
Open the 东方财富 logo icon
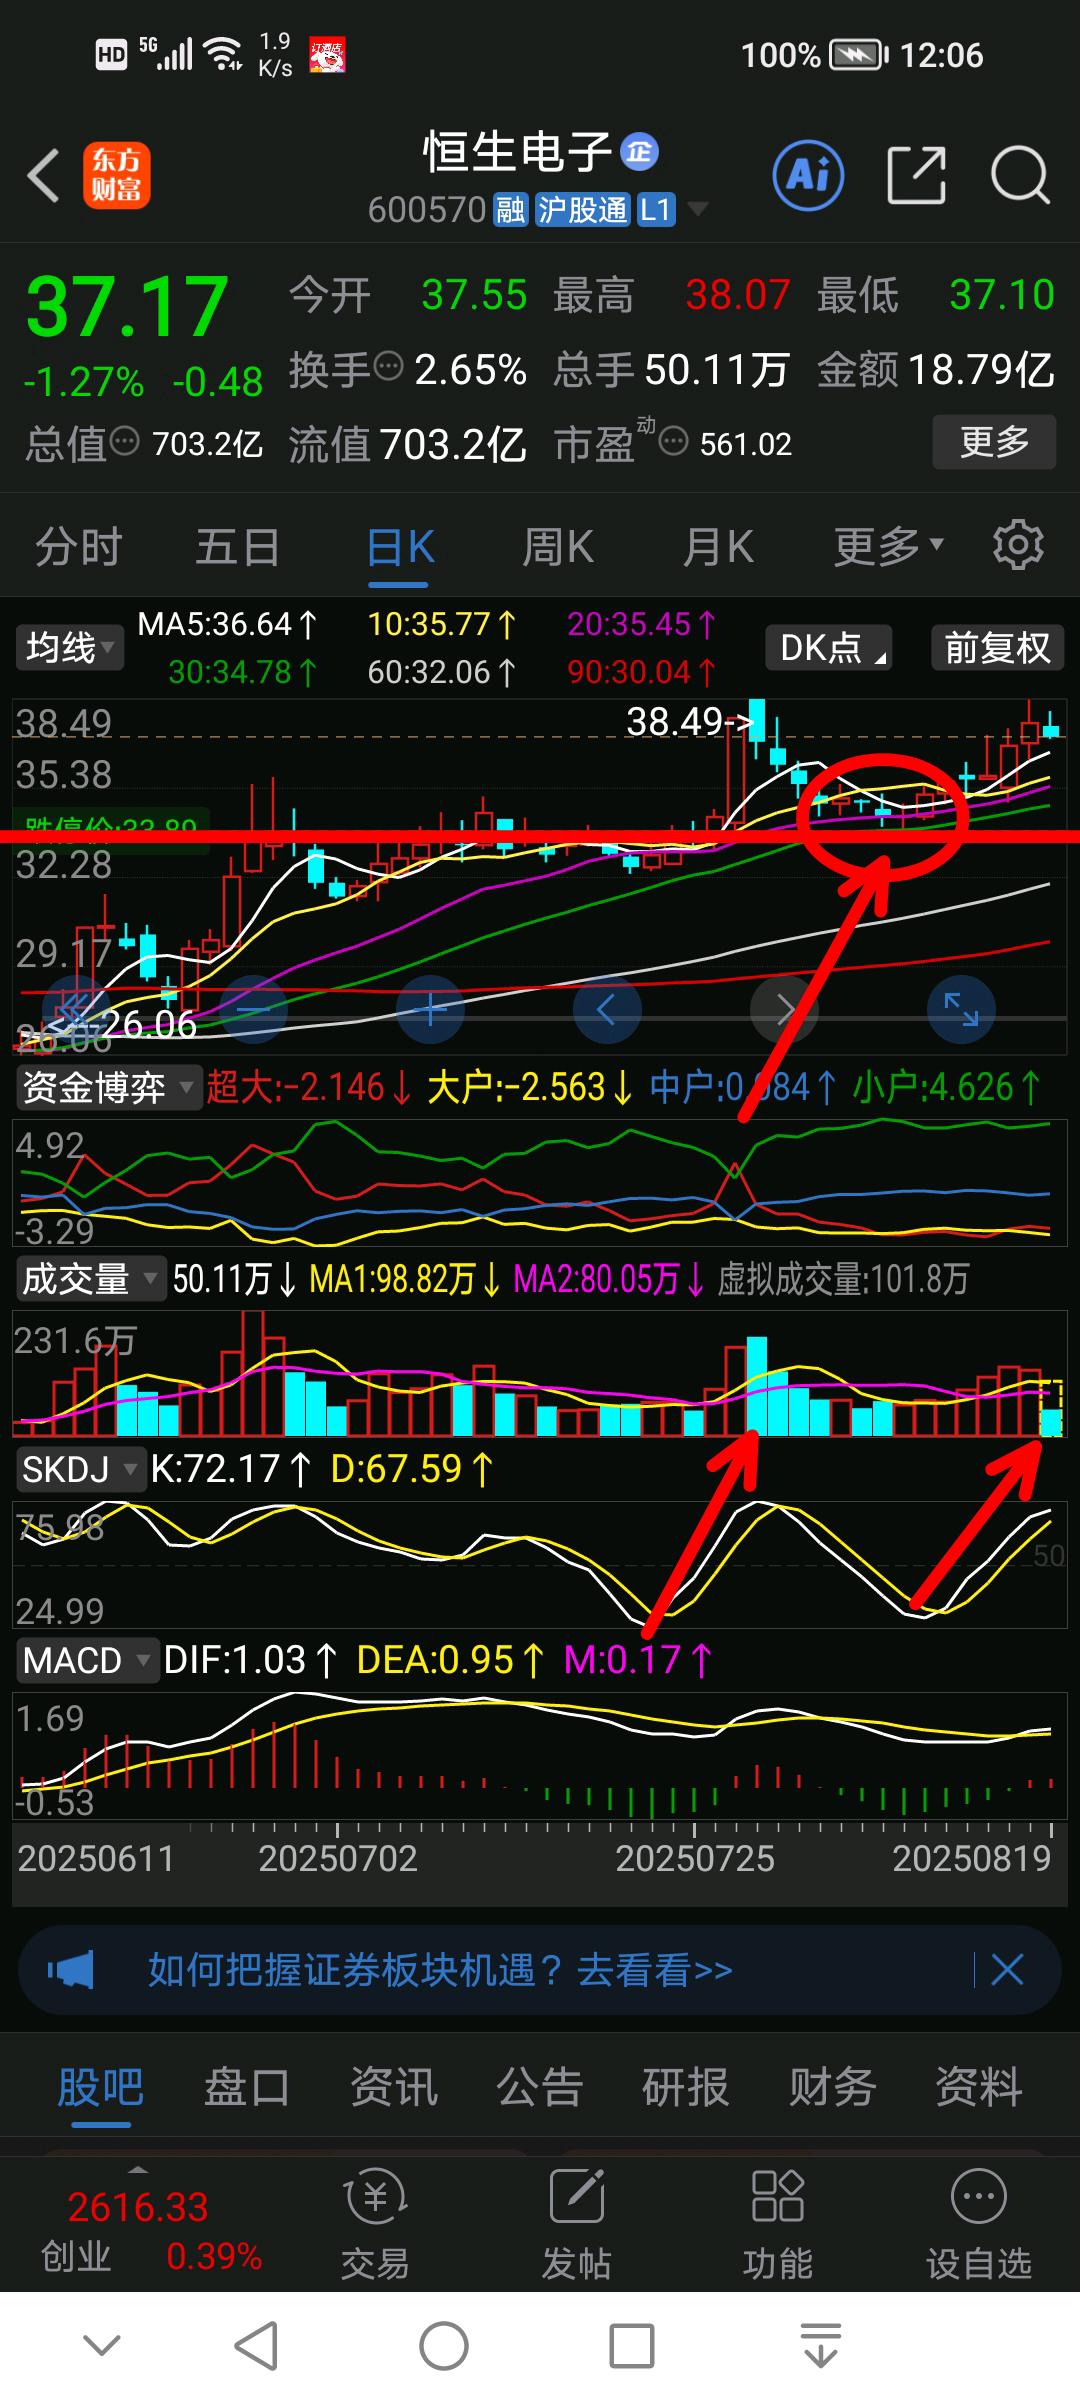point(117,175)
